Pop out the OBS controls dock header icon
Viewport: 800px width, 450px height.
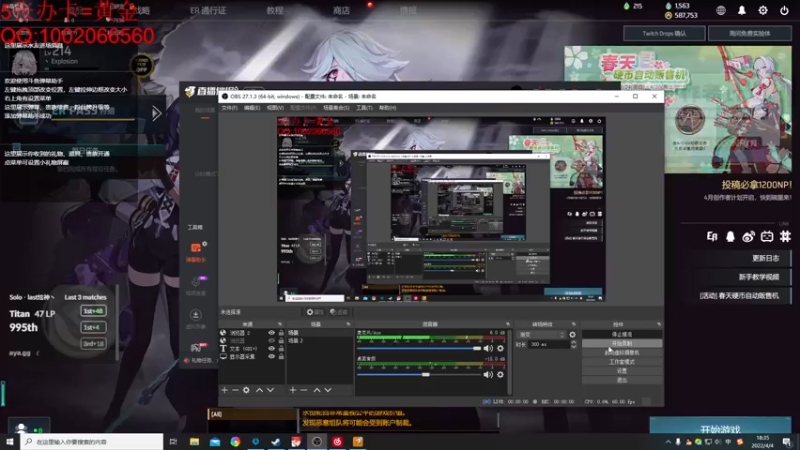point(659,324)
